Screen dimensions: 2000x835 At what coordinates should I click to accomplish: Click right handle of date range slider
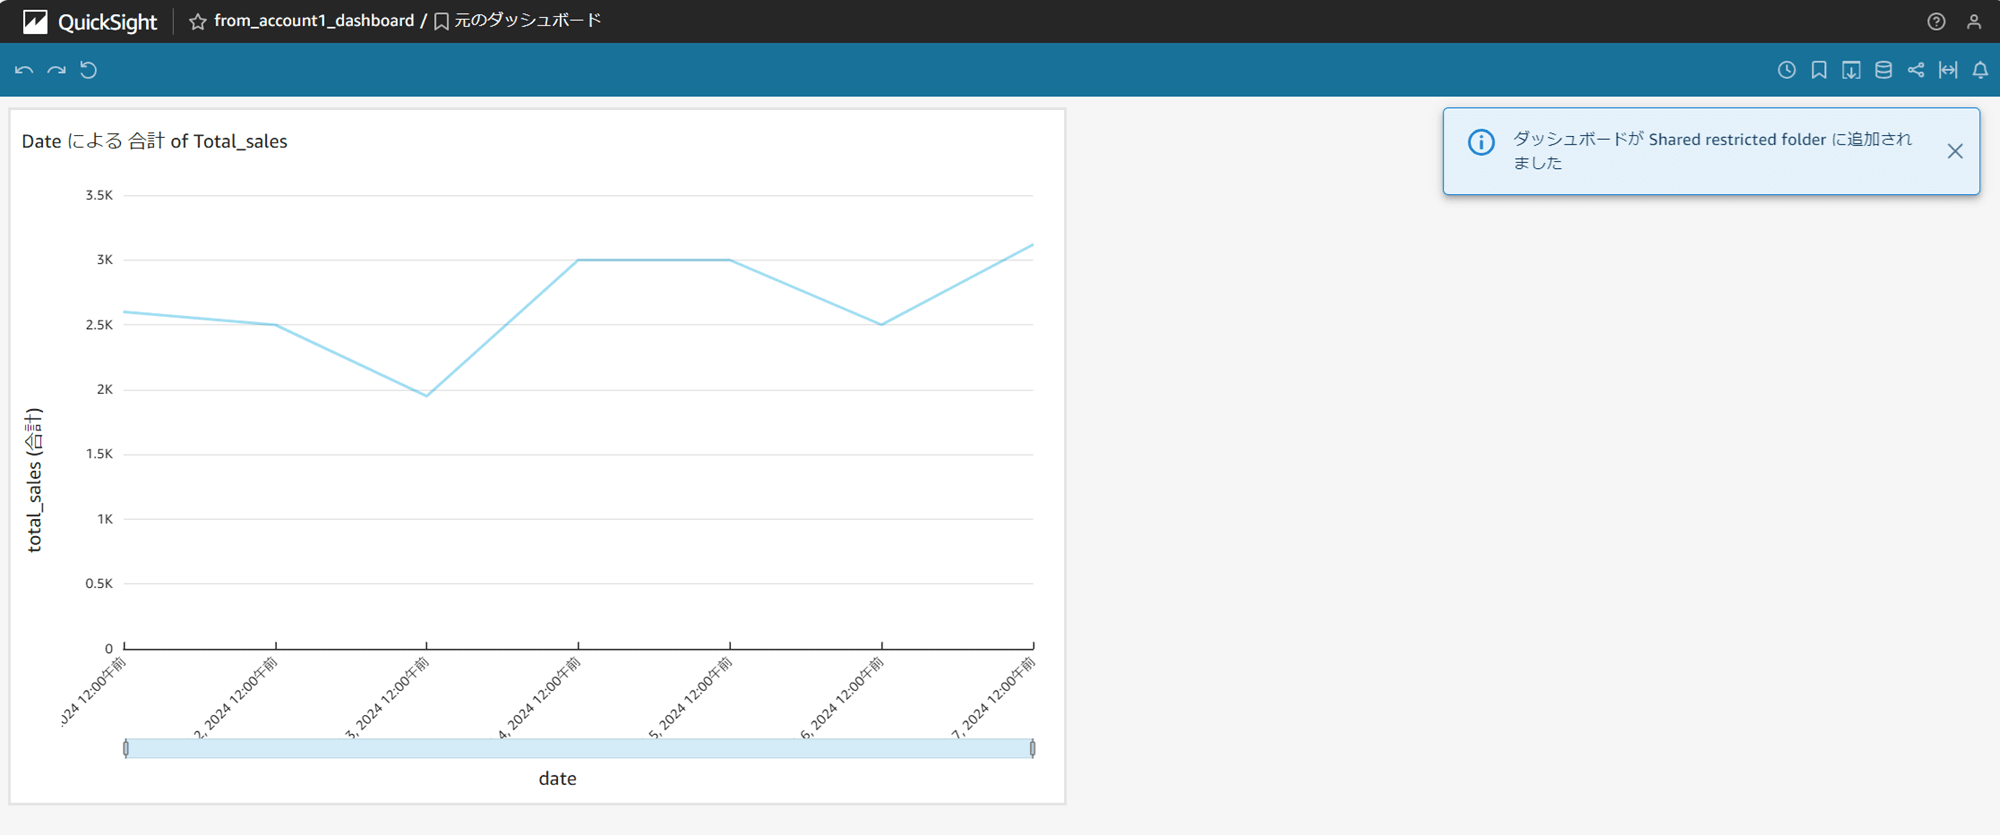[1033, 748]
